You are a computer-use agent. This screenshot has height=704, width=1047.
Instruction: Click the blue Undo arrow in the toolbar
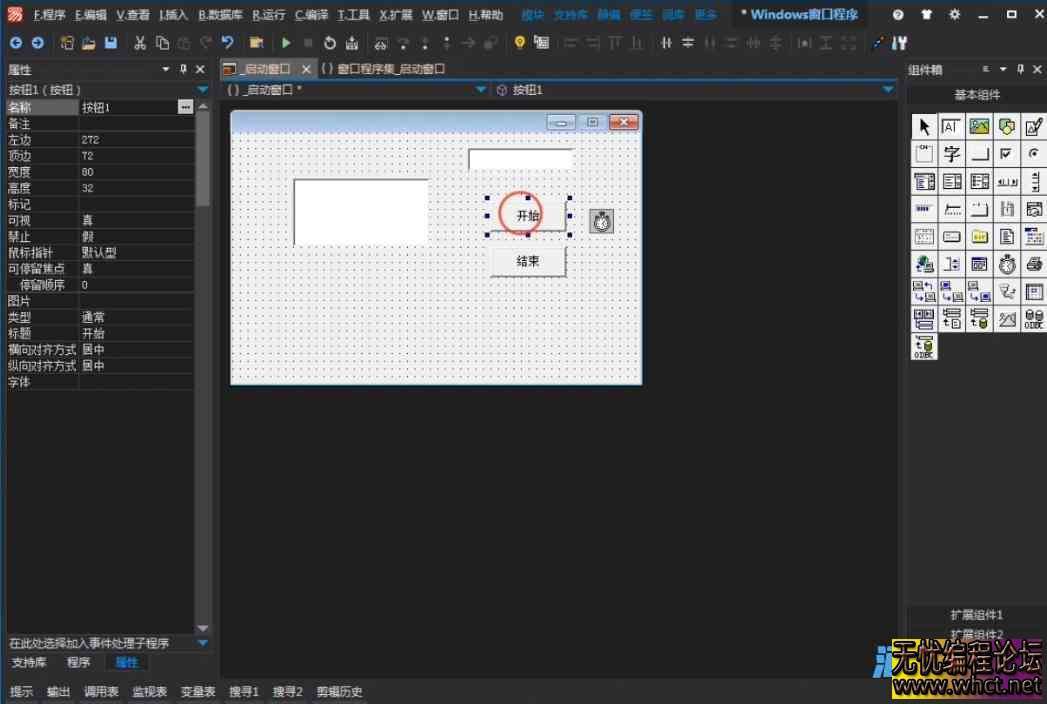click(228, 43)
